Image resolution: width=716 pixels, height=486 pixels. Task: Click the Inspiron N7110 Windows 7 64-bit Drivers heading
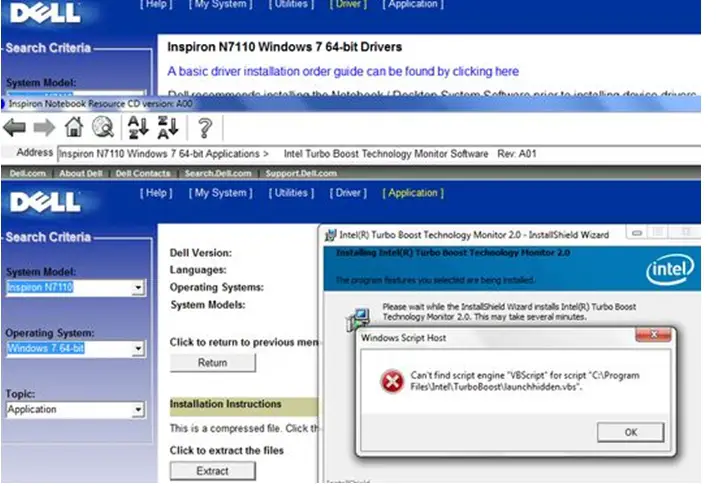pyautogui.click(x=284, y=47)
